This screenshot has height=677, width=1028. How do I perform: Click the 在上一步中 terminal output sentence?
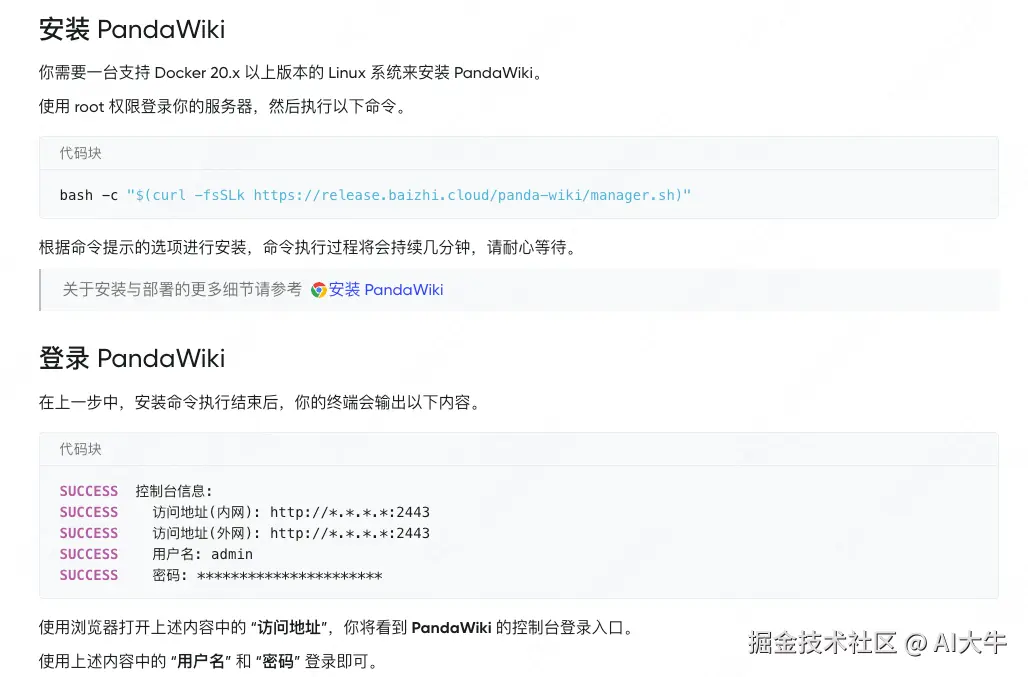tap(262, 402)
